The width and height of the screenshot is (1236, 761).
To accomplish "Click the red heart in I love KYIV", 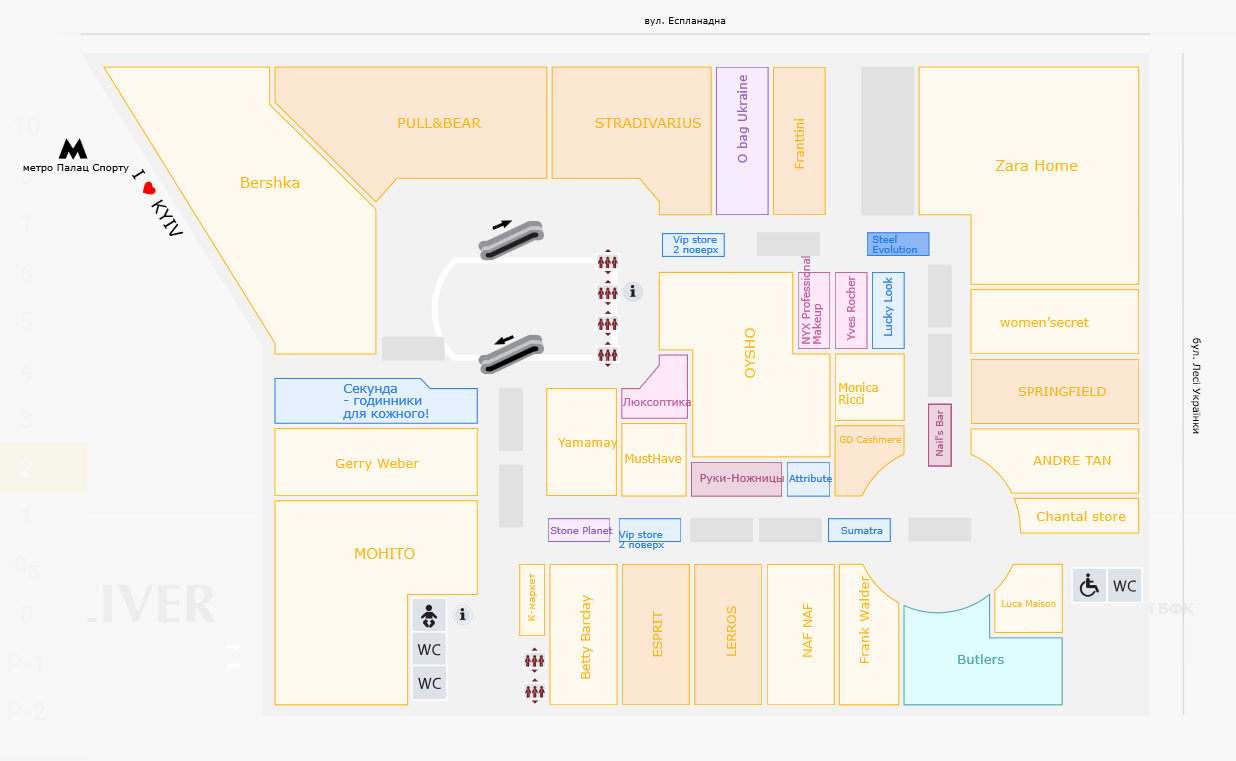I will [149, 187].
